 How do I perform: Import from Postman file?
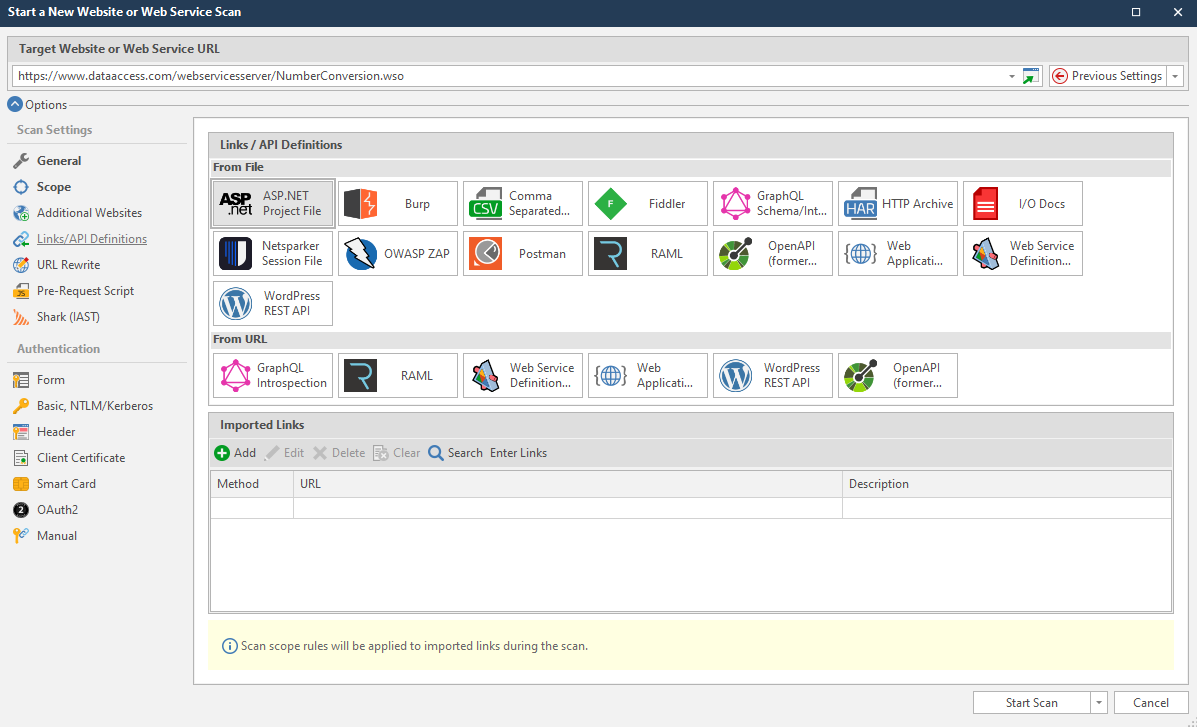point(522,254)
